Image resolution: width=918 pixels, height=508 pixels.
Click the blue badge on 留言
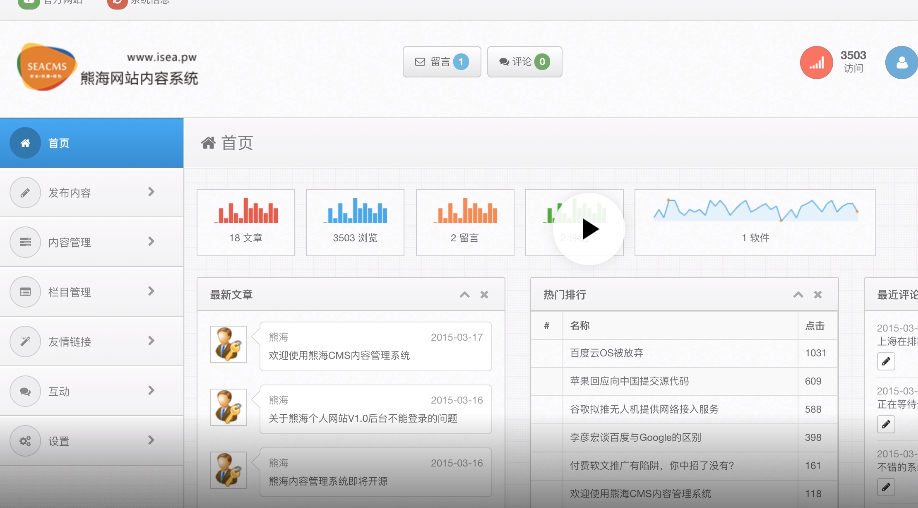pos(461,61)
